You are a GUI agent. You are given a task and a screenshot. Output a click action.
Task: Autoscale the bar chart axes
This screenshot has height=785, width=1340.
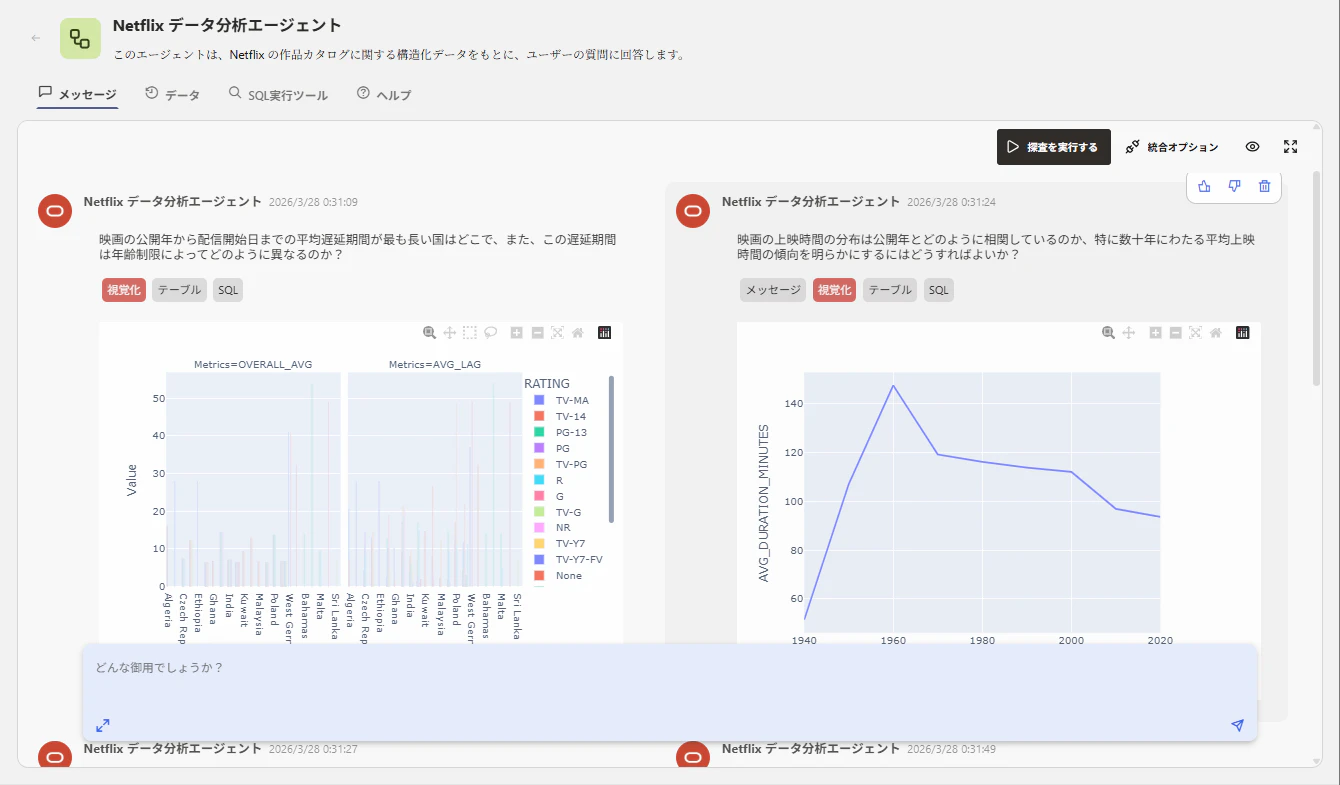tap(557, 333)
